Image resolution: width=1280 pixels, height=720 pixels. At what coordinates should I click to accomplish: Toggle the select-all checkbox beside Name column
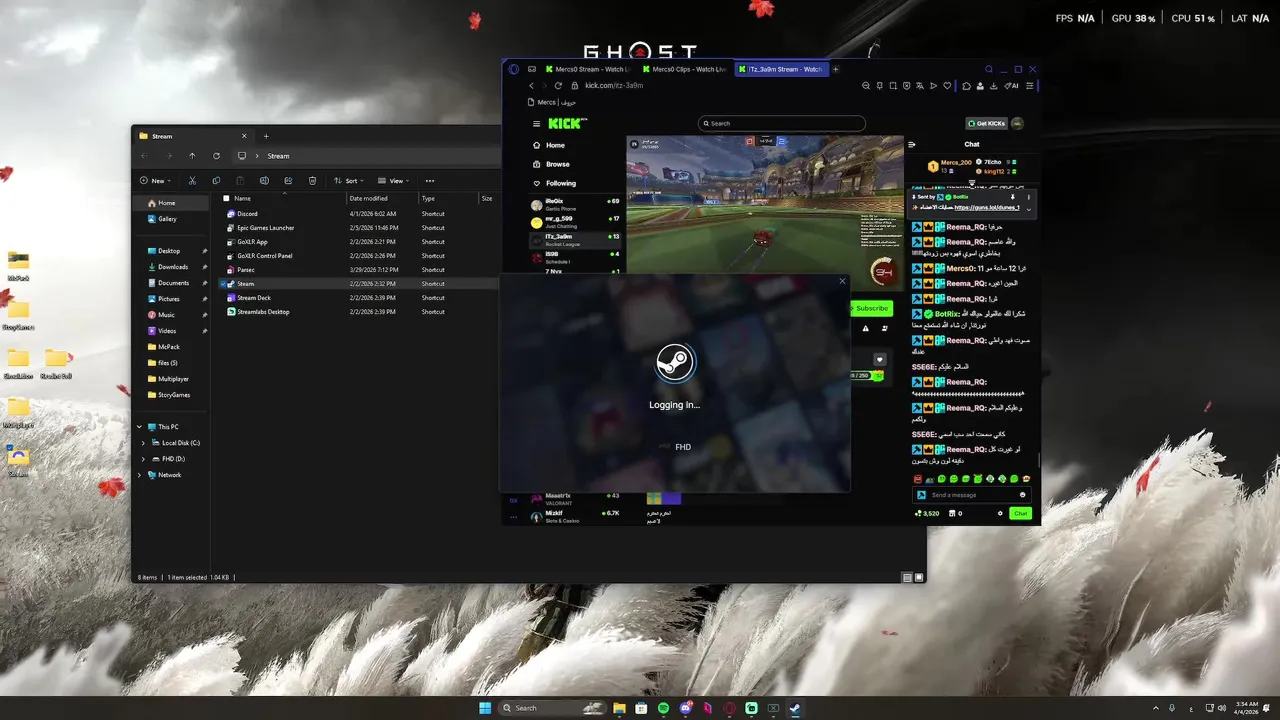(x=225, y=198)
